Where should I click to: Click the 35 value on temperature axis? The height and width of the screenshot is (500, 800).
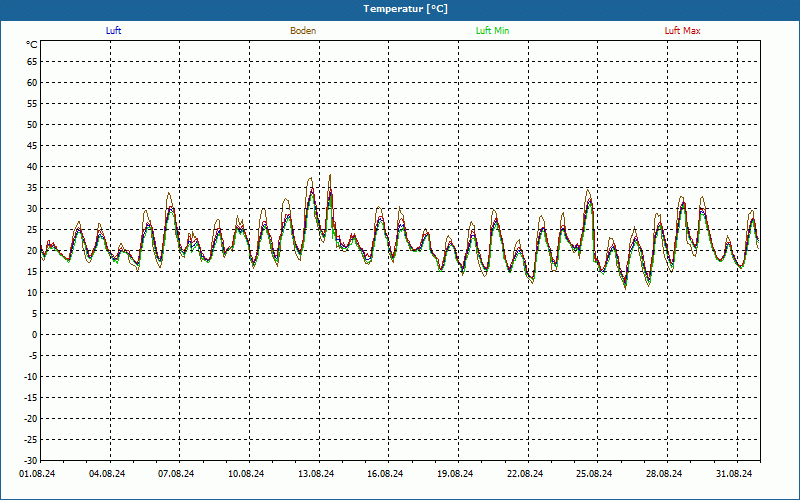pos(32,188)
